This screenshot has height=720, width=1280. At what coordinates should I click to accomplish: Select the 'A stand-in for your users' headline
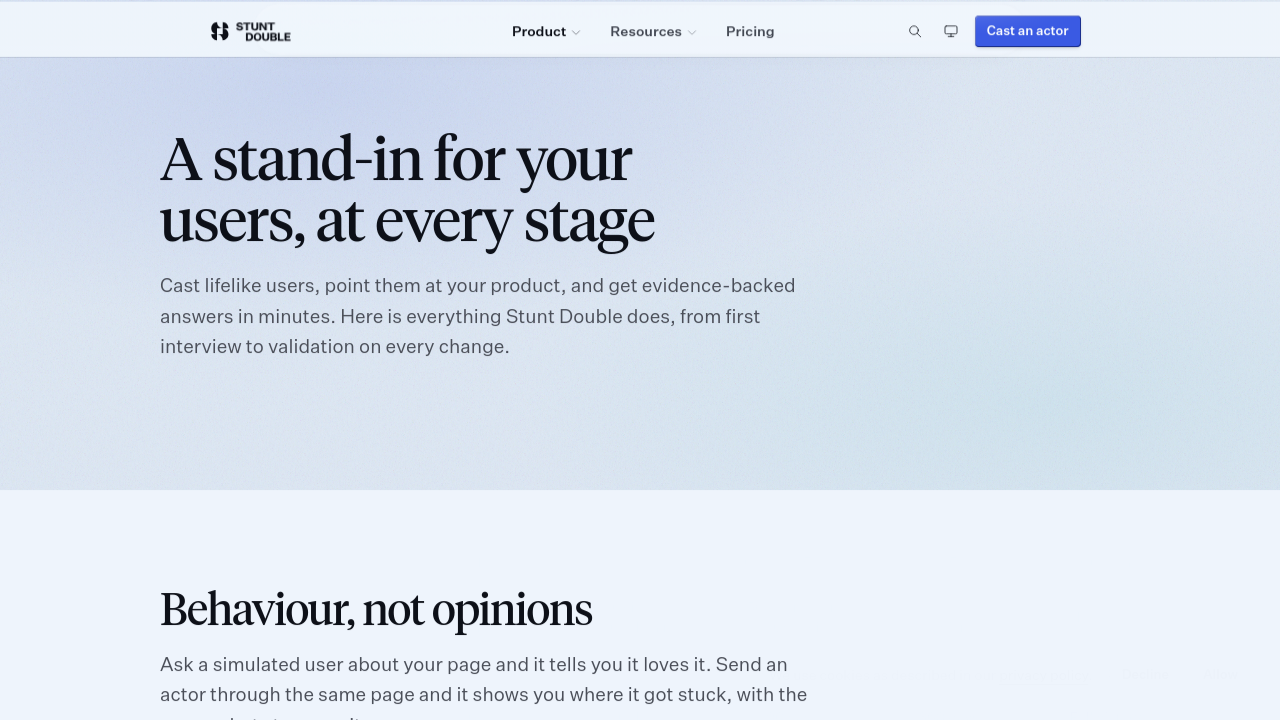click(408, 190)
